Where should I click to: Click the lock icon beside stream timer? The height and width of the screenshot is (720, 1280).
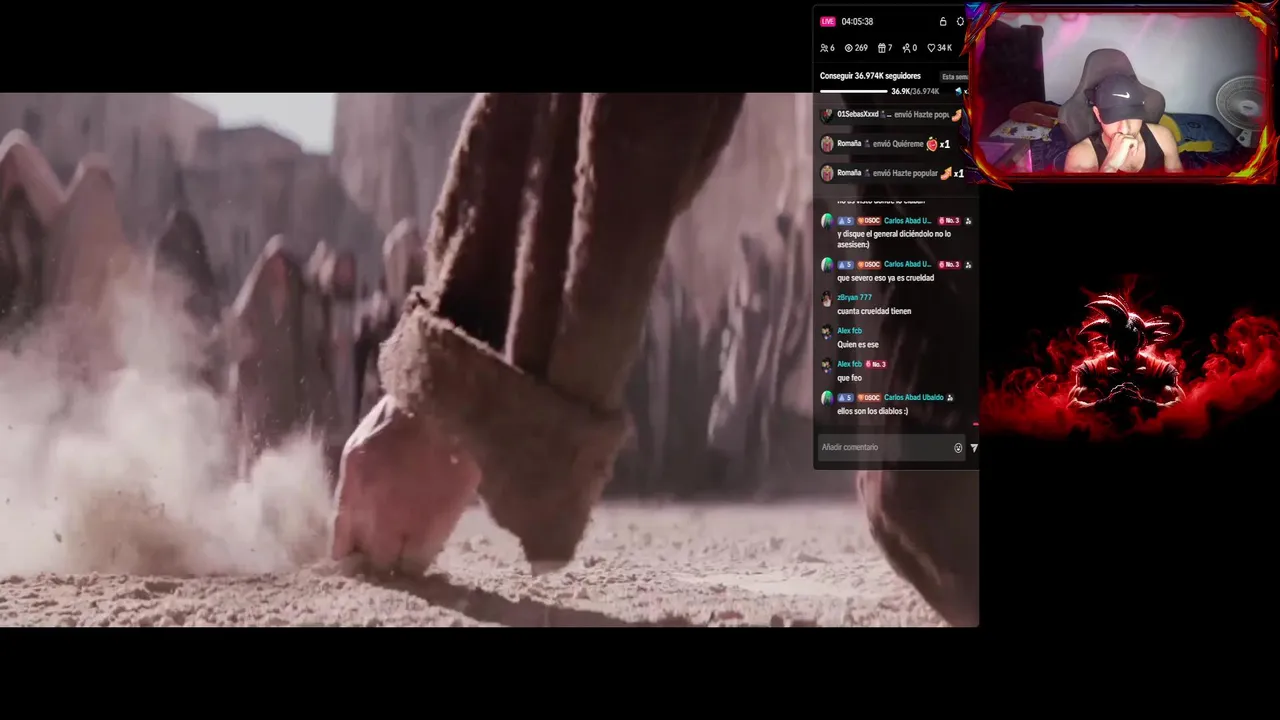pyautogui.click(x=942, y=21)
